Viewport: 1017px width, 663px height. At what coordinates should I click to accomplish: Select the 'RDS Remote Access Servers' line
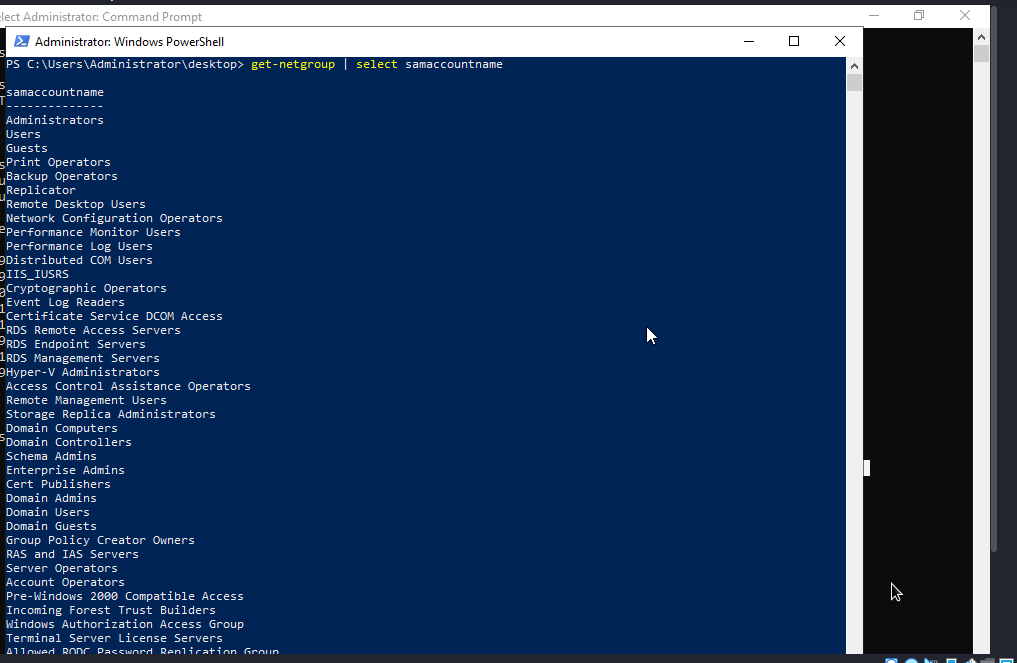(93, 330)
